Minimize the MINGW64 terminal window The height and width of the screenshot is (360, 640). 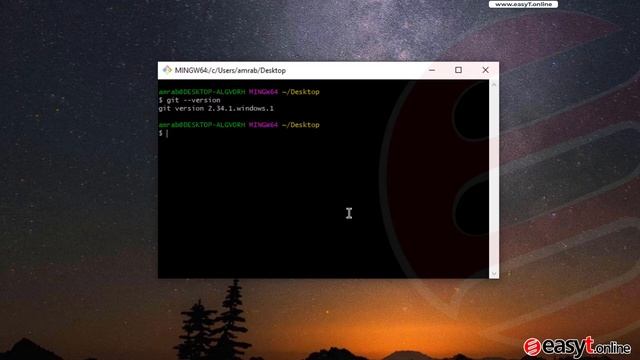(x=432, y=70)
